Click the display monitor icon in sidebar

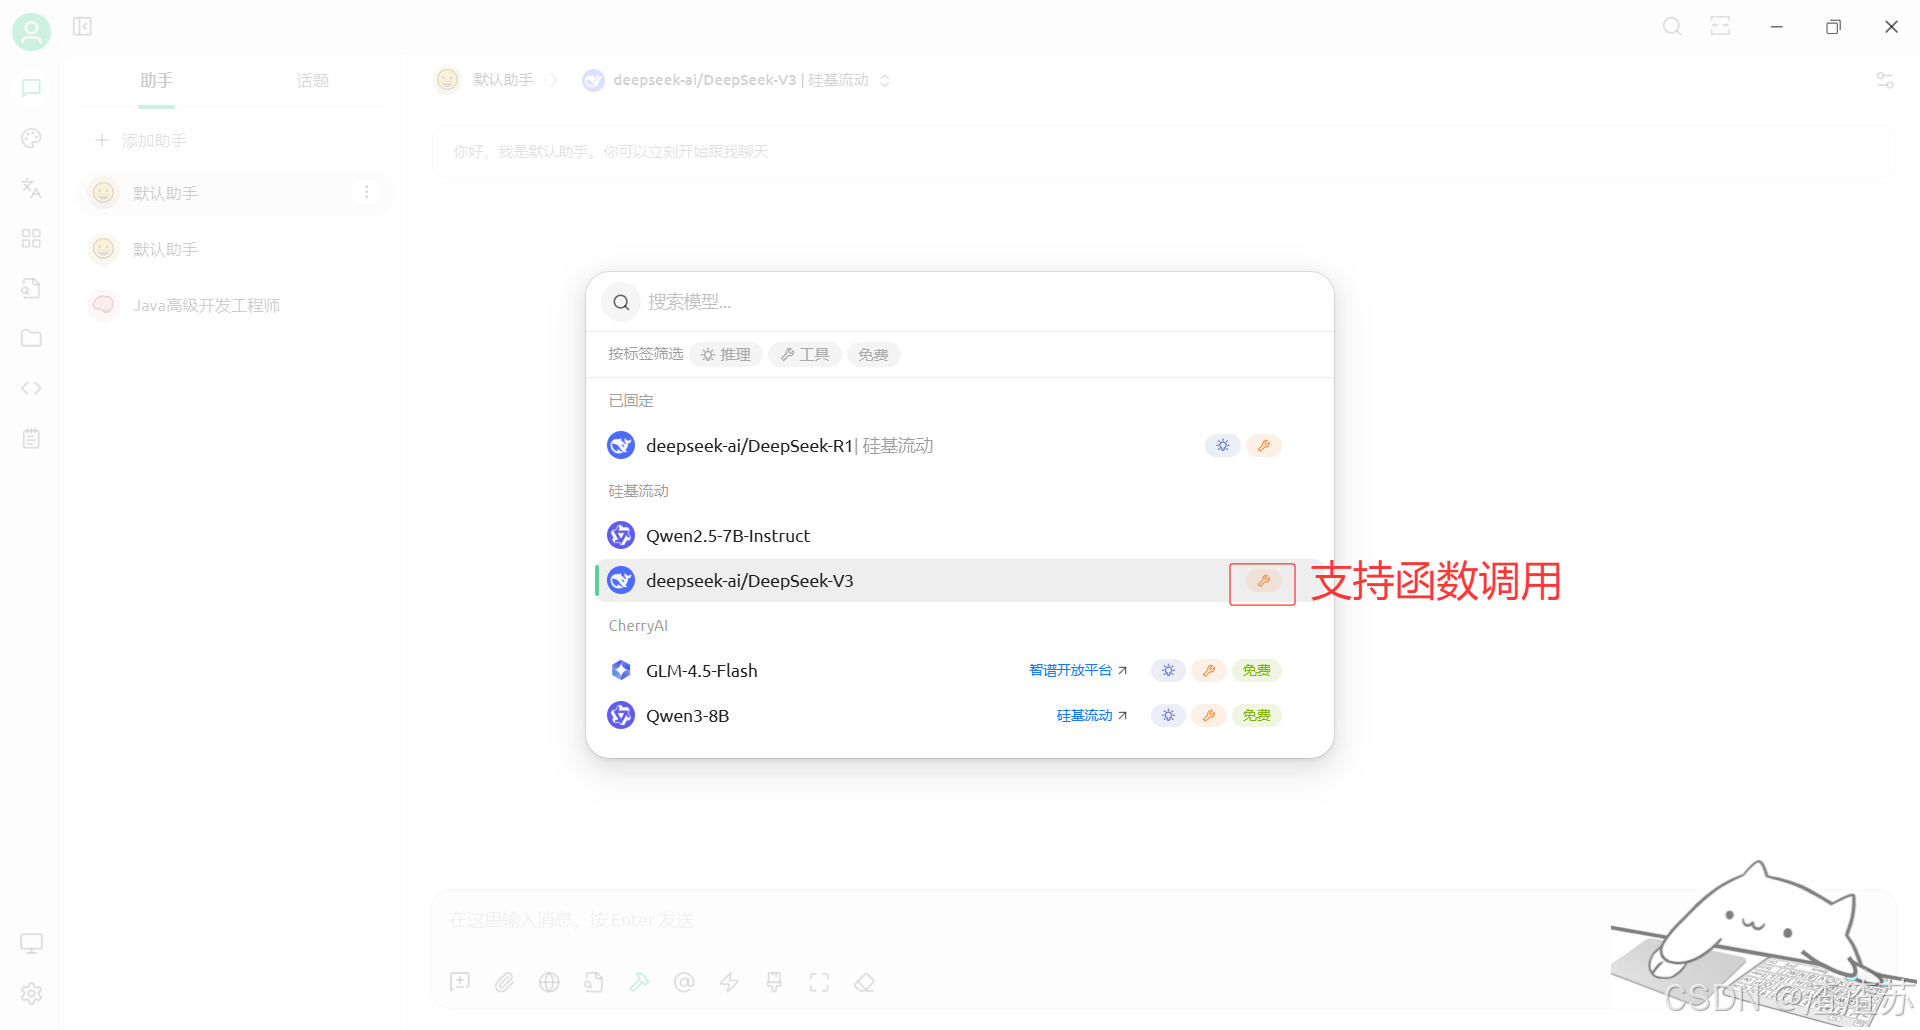31,943
